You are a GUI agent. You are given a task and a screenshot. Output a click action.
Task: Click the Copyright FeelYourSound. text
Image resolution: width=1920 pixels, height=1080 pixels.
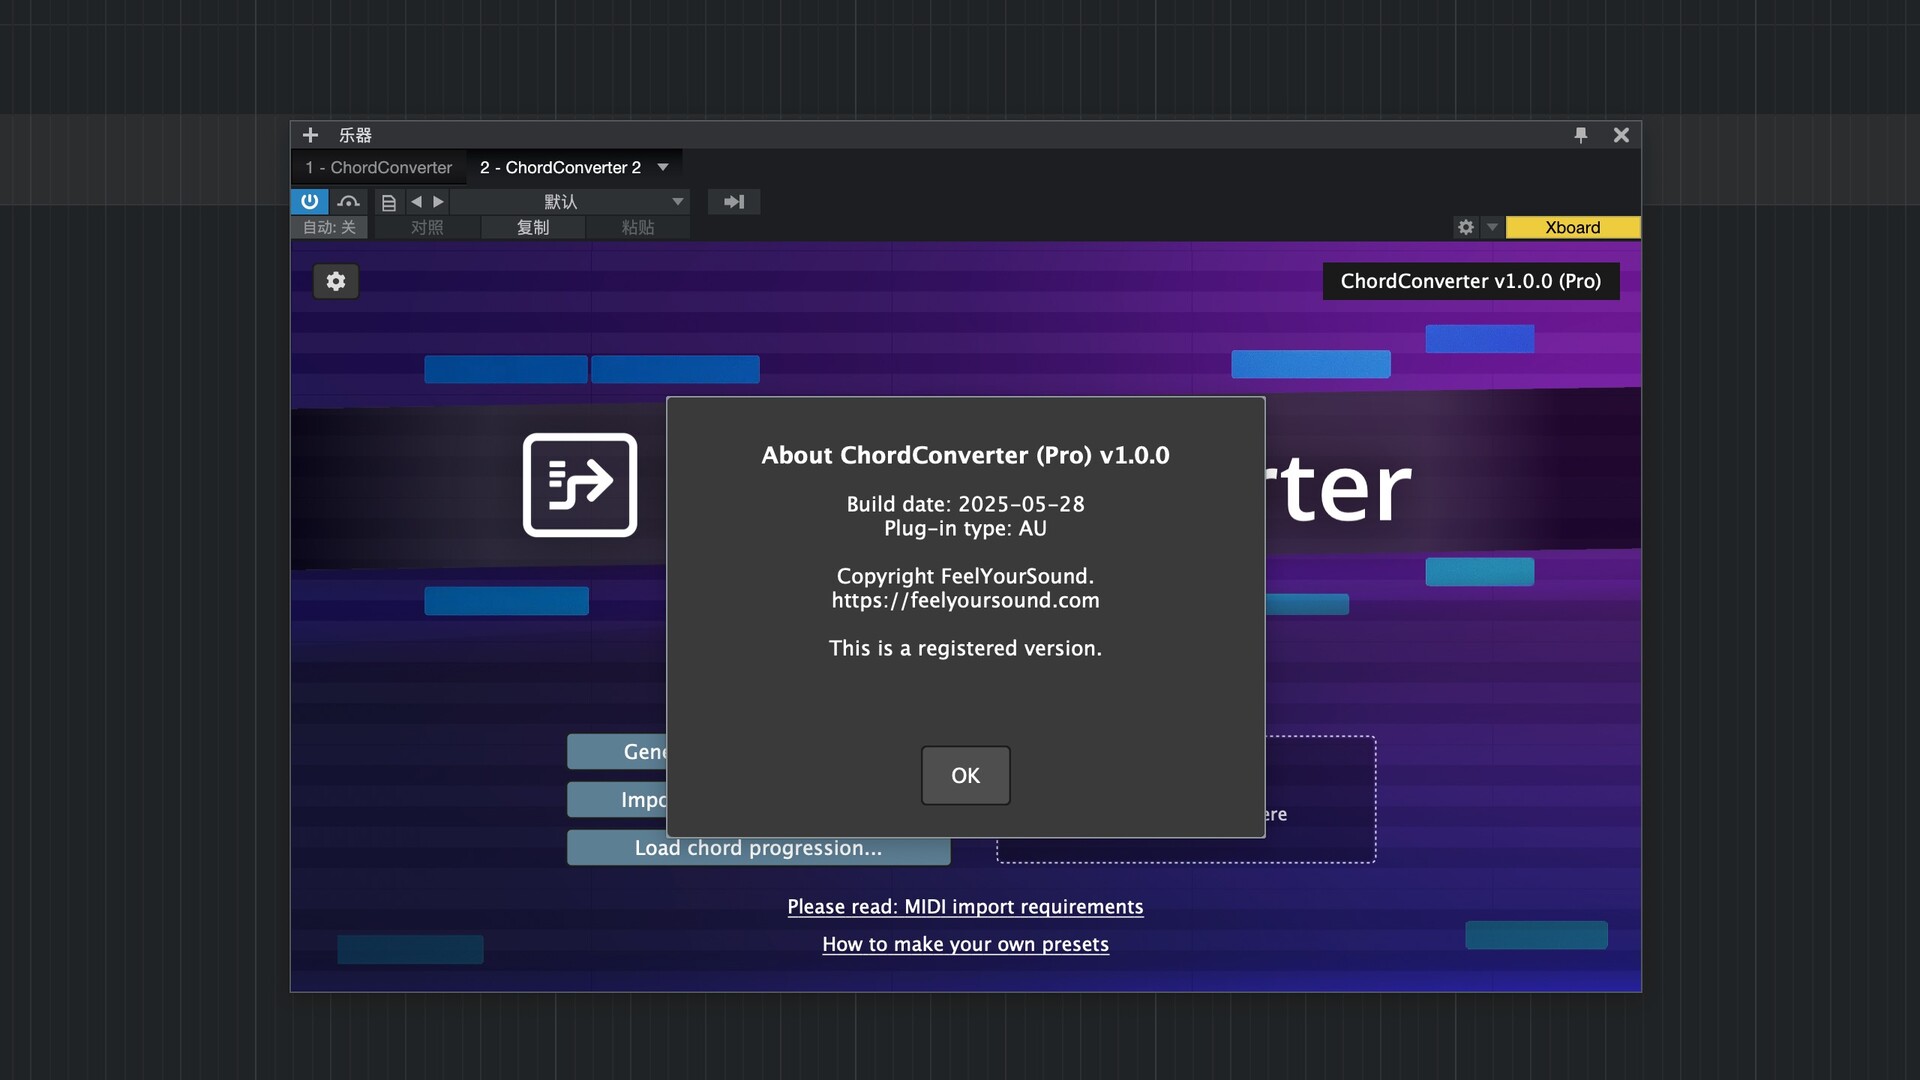(965, 576)
